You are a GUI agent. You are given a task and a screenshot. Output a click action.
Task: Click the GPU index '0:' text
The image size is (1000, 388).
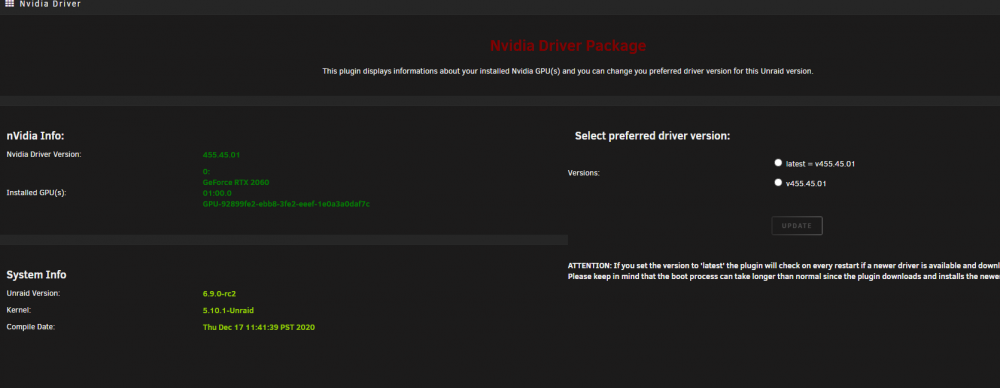point(206,172)
